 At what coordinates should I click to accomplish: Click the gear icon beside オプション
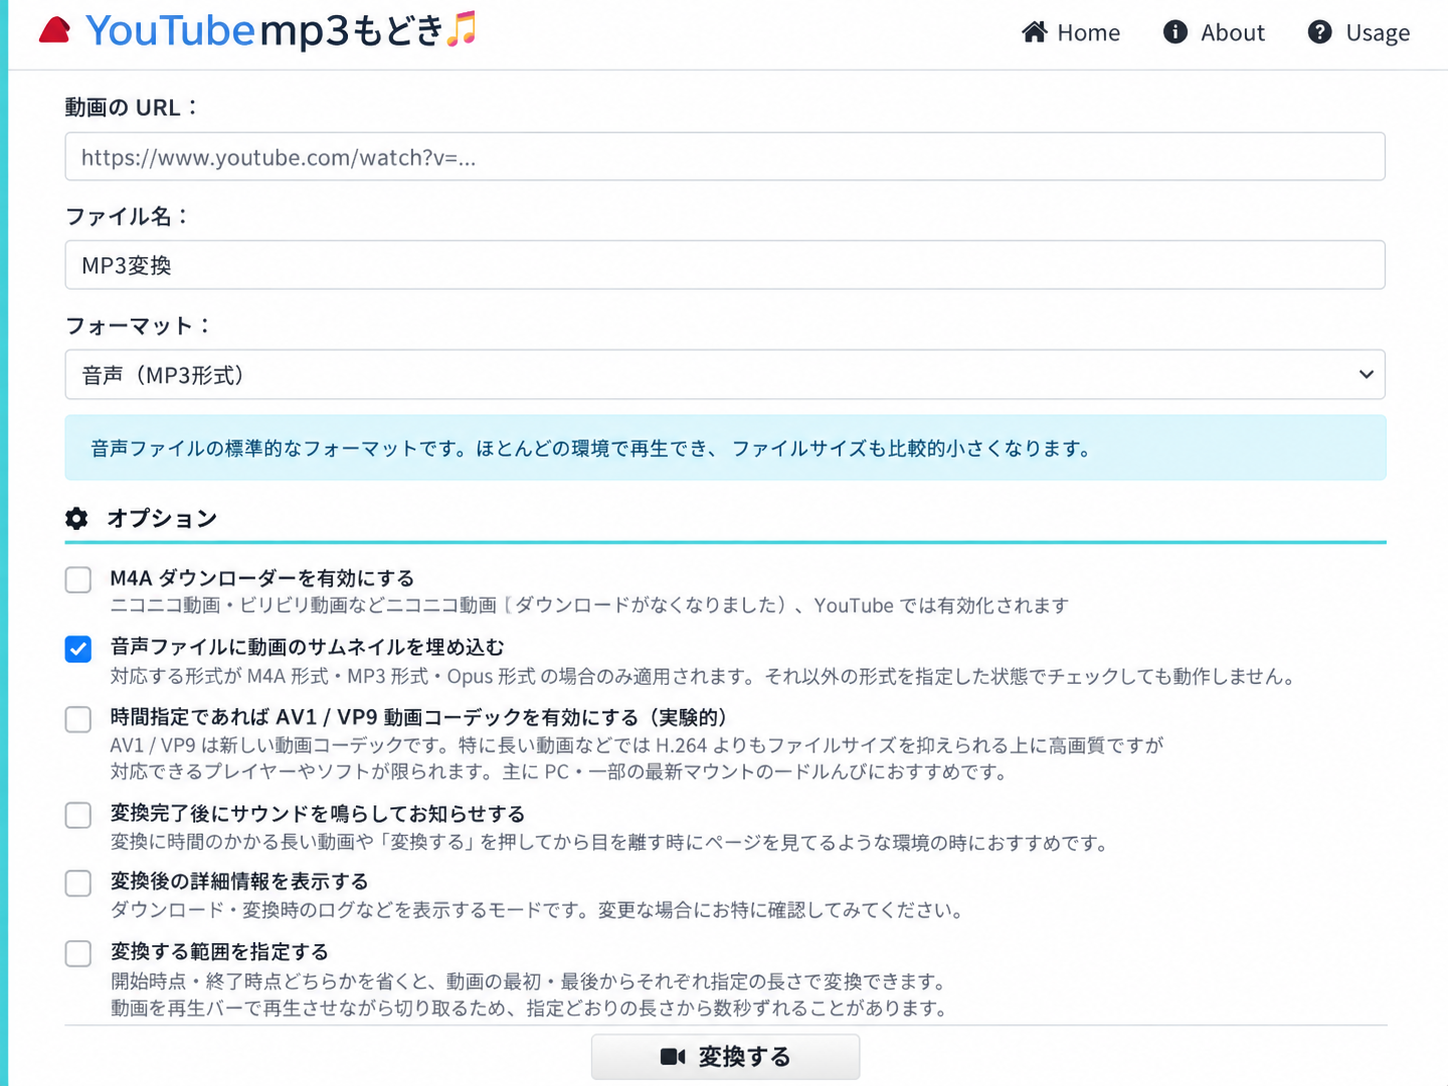coord(77,518)
